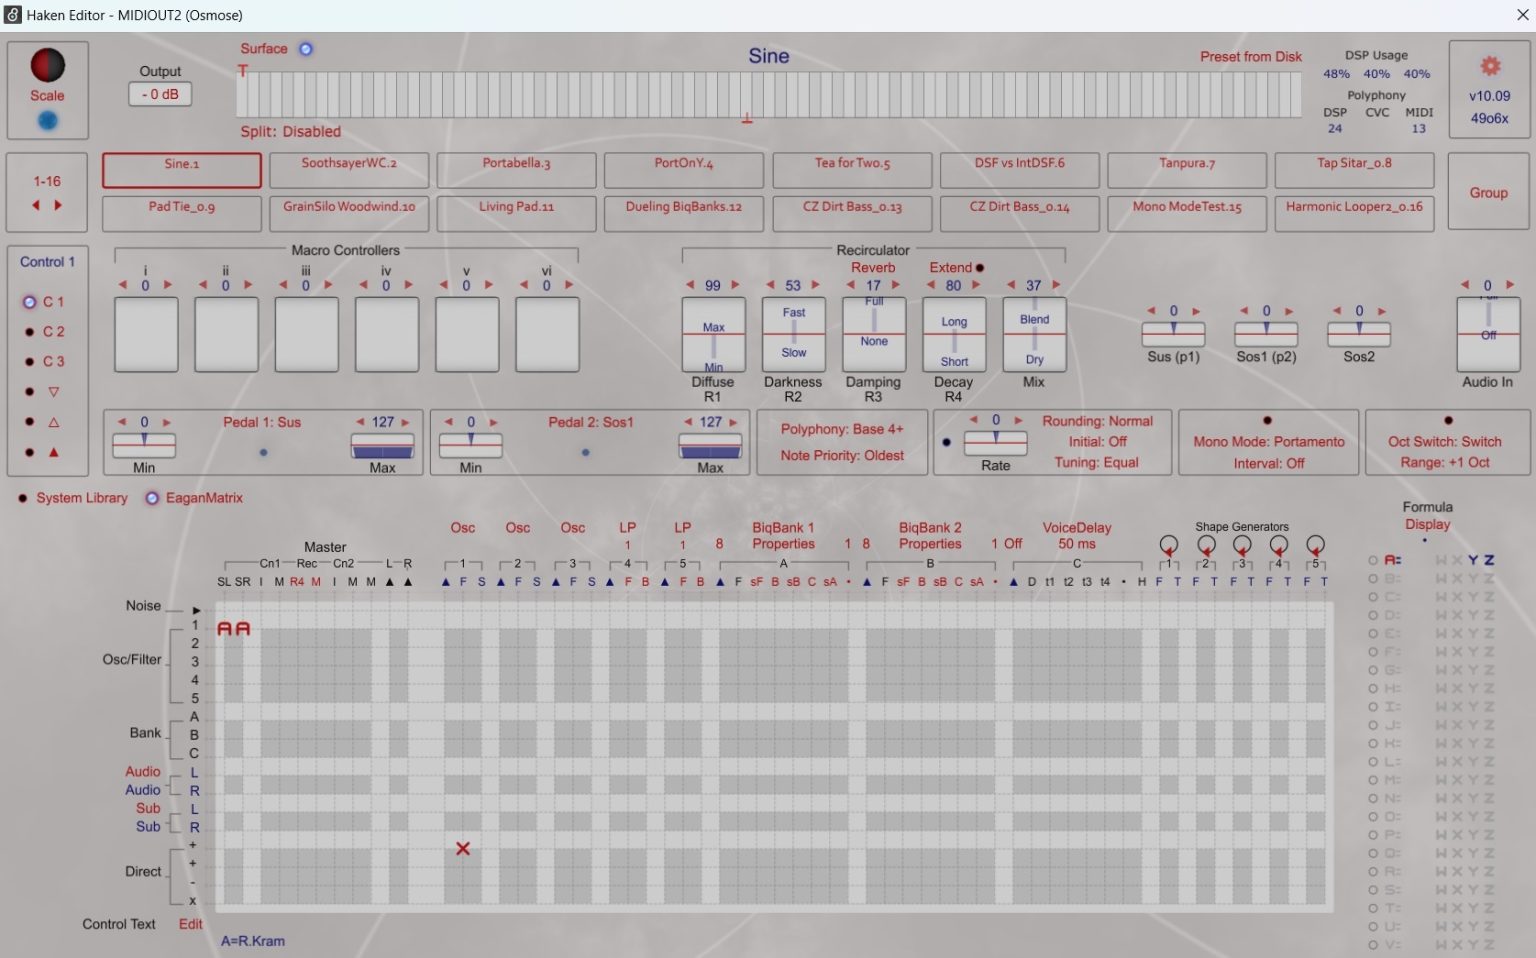Click the macro controller iii pad
Image resolution: width=1536 pixels, height=958 pixels.
306,335
